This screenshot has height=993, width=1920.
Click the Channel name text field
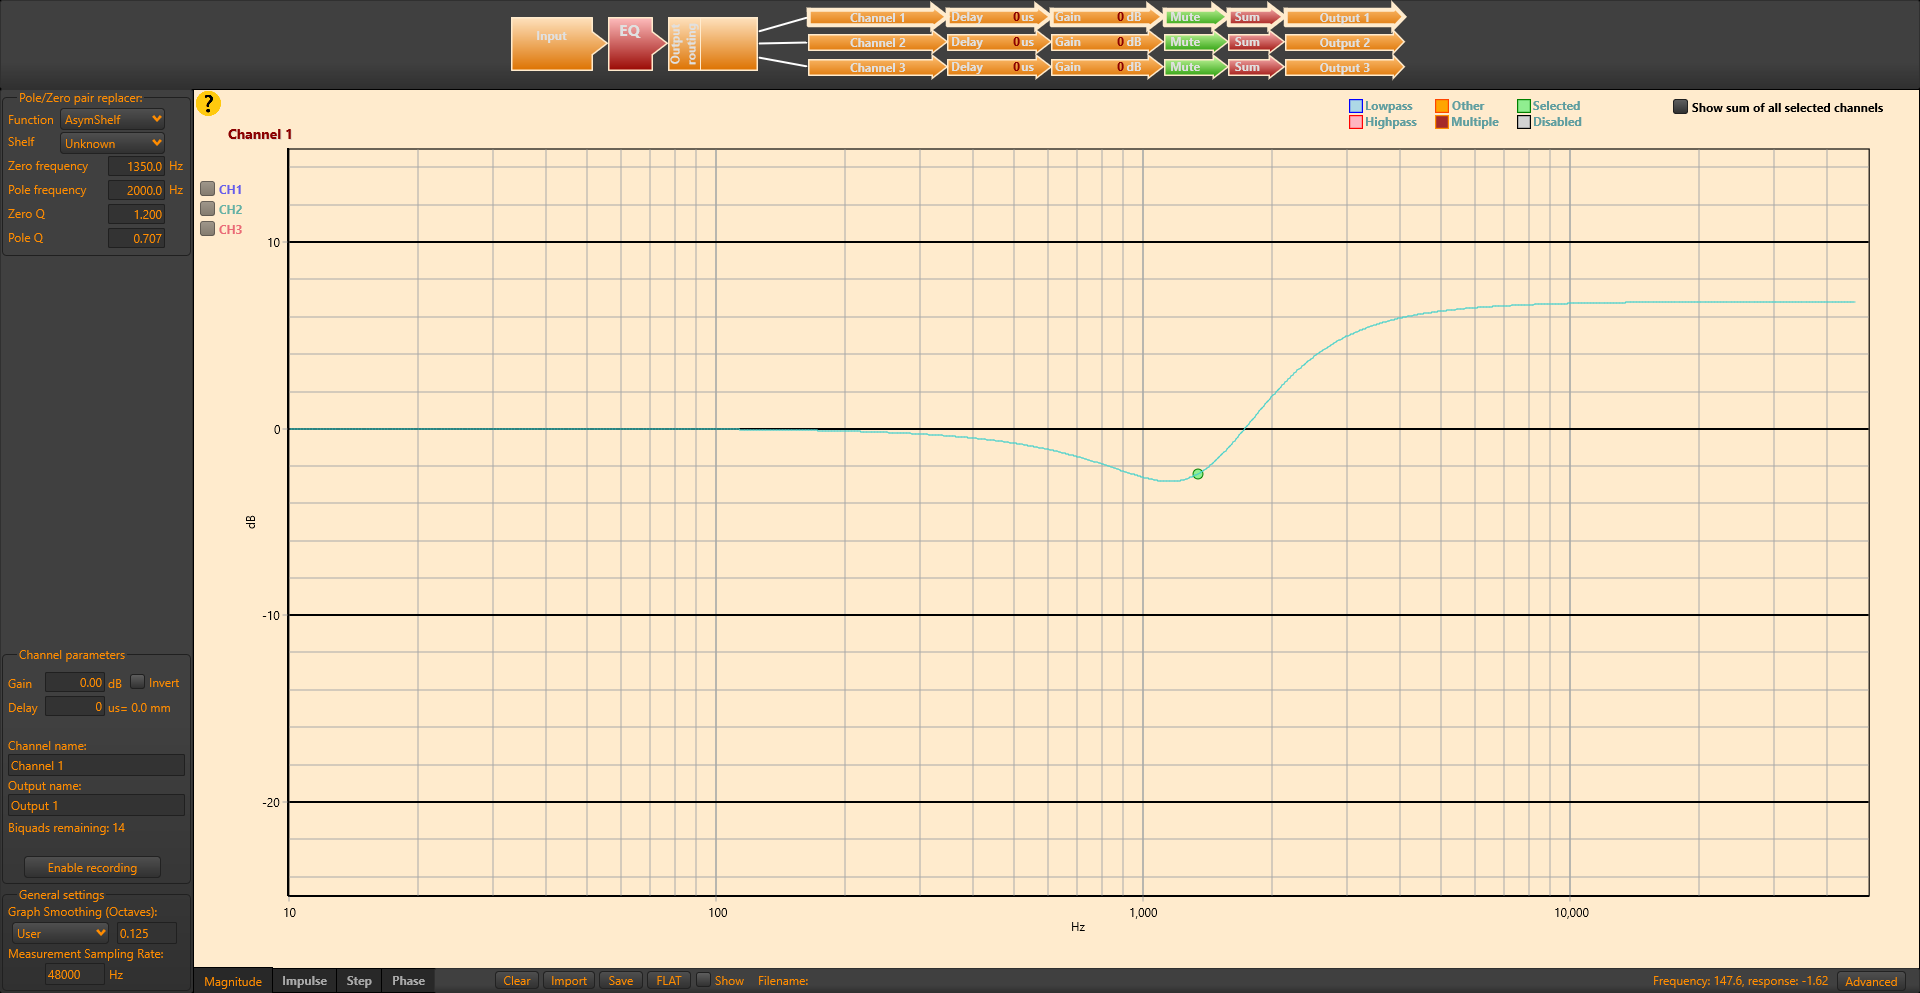[96, 765]
